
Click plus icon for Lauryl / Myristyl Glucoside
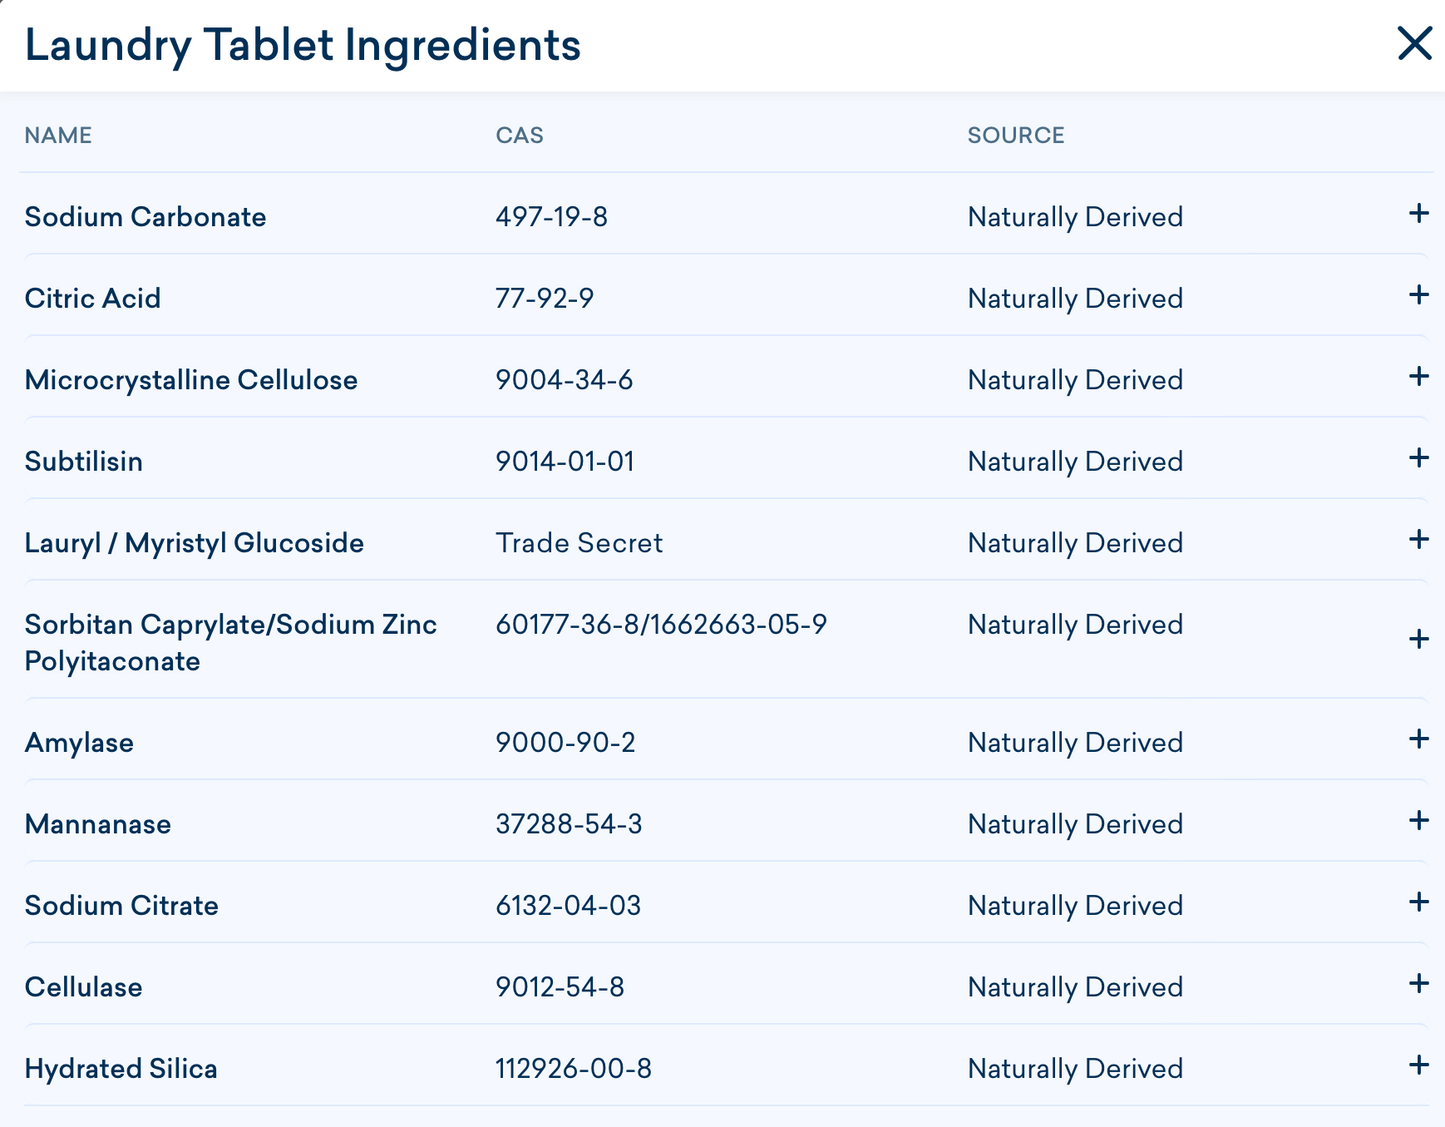(x=1418, y=539)
